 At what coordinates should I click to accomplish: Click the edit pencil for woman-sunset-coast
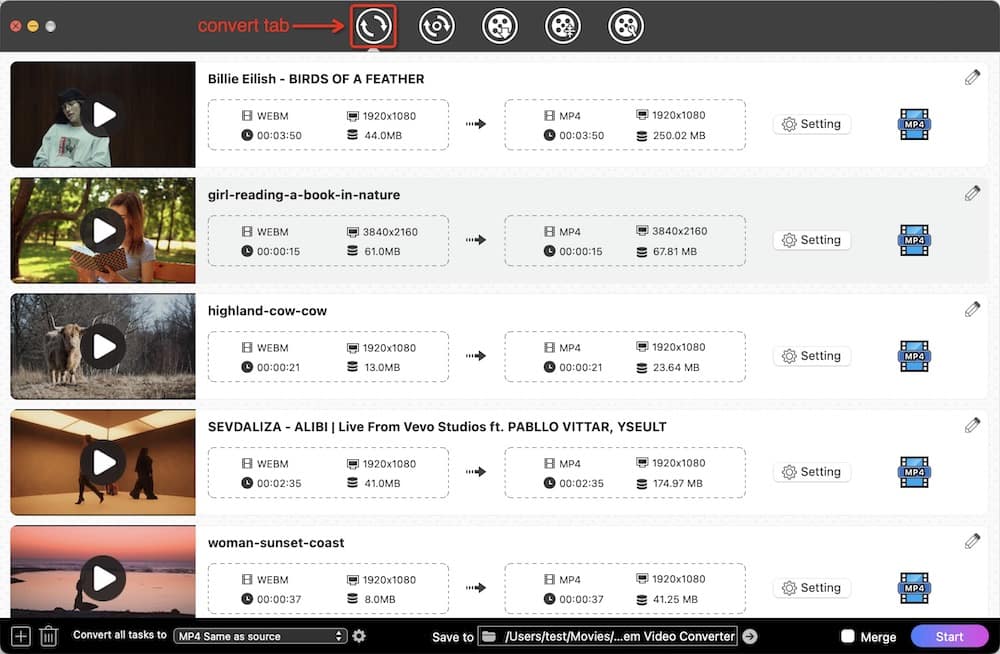point(972,541)
